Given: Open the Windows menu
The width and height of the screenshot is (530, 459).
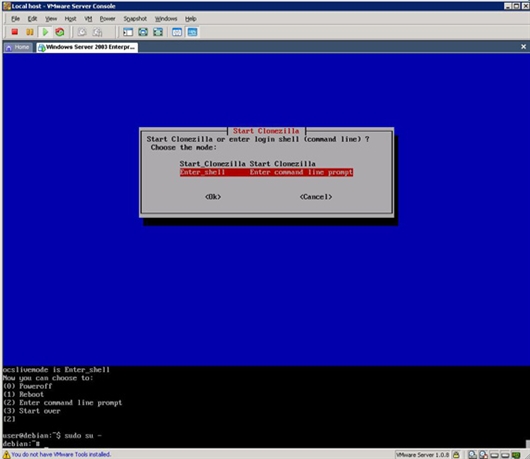Looking at the screenshot, I should pos(166,19).
